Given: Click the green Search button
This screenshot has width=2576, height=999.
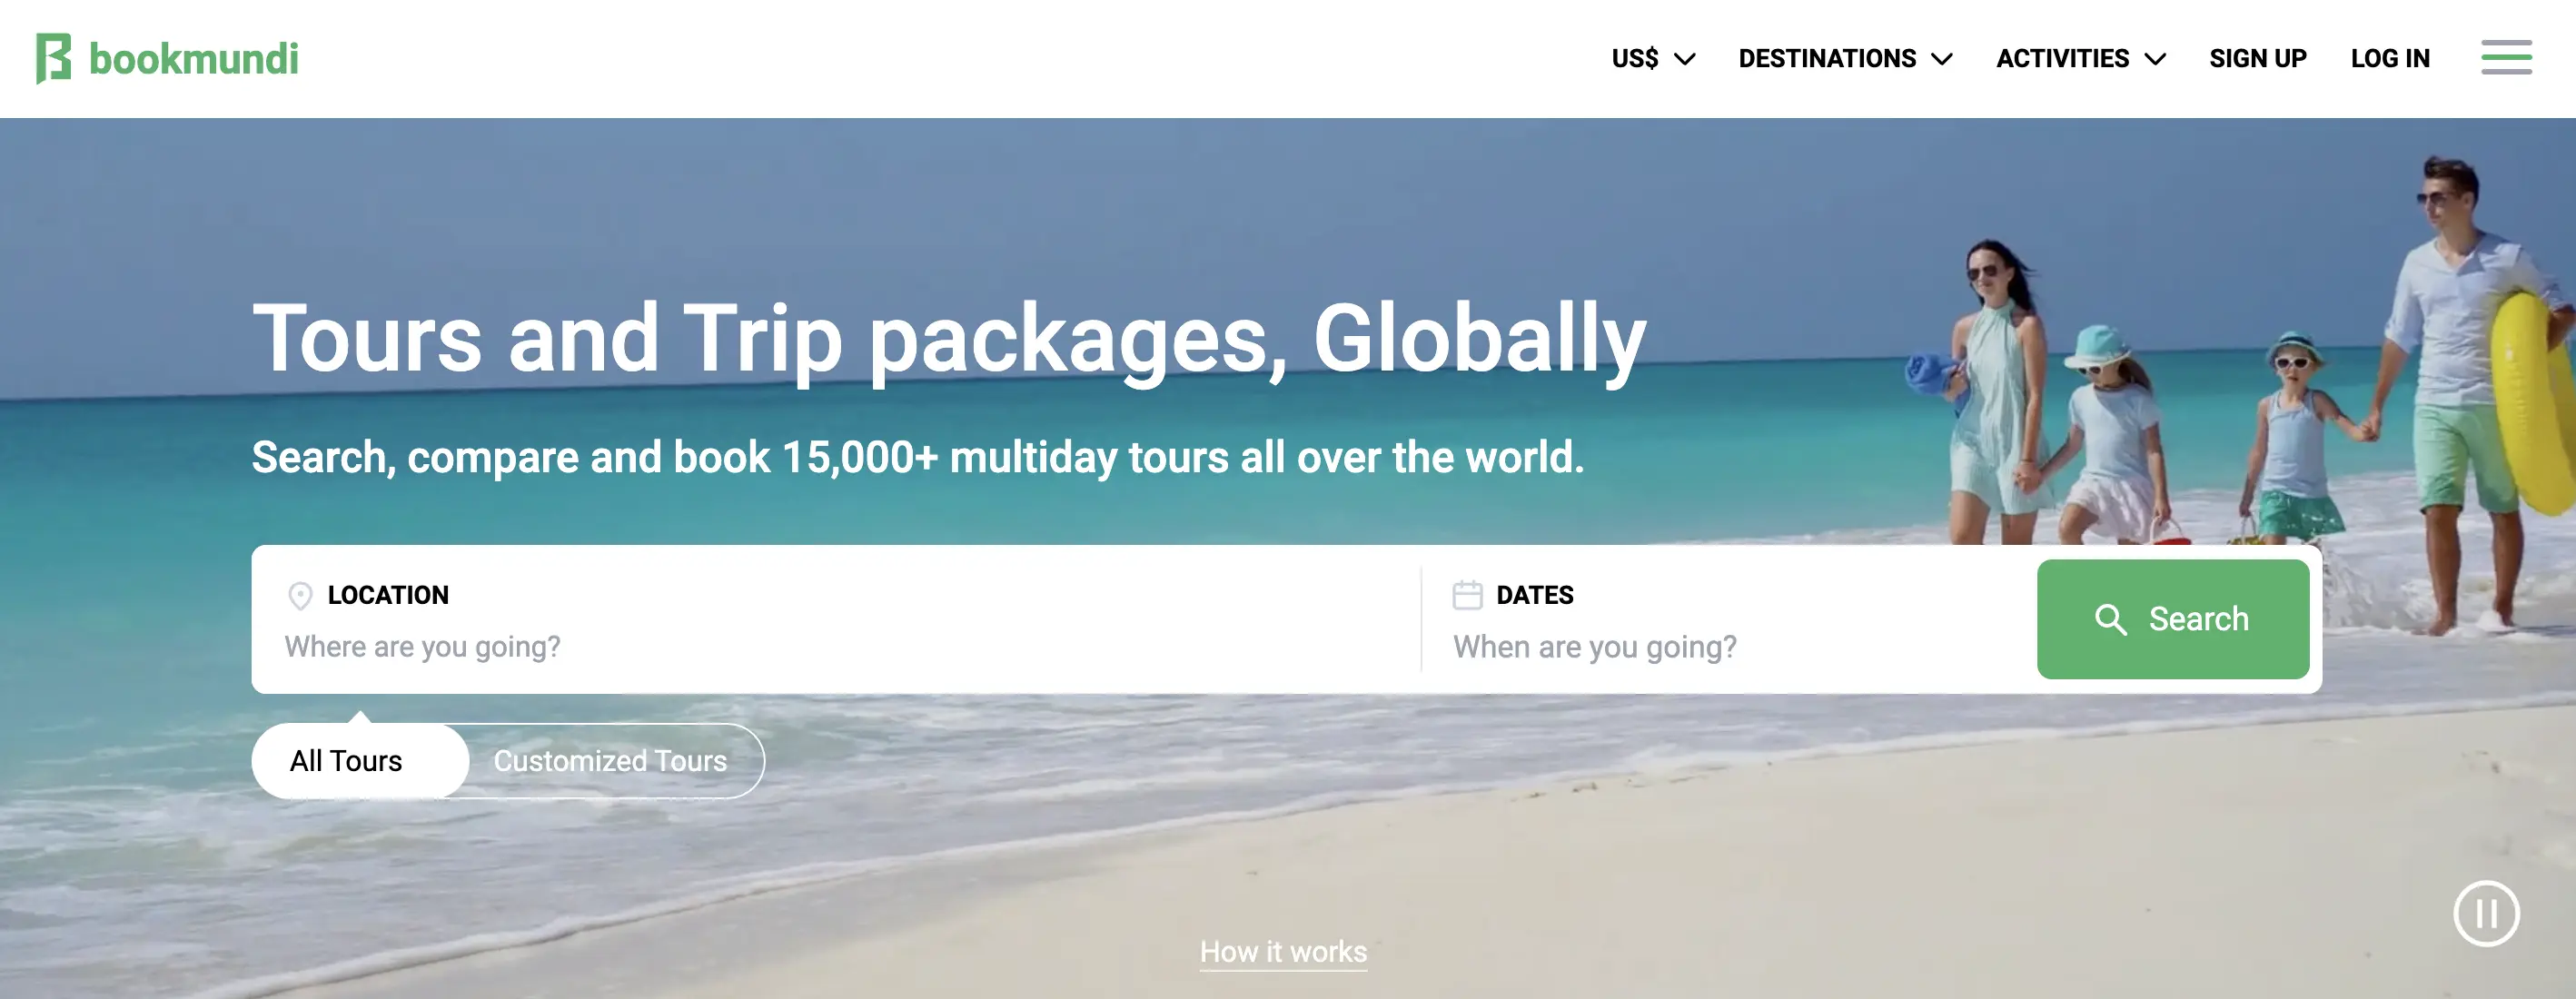Looking at the screenshot, I should click(2173, 619).
